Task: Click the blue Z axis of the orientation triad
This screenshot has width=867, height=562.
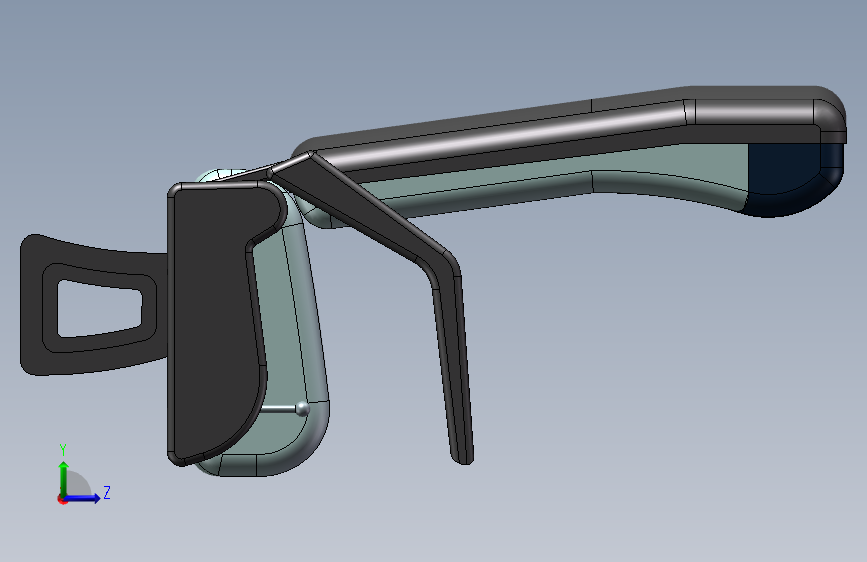Action: tap(83, 498)
